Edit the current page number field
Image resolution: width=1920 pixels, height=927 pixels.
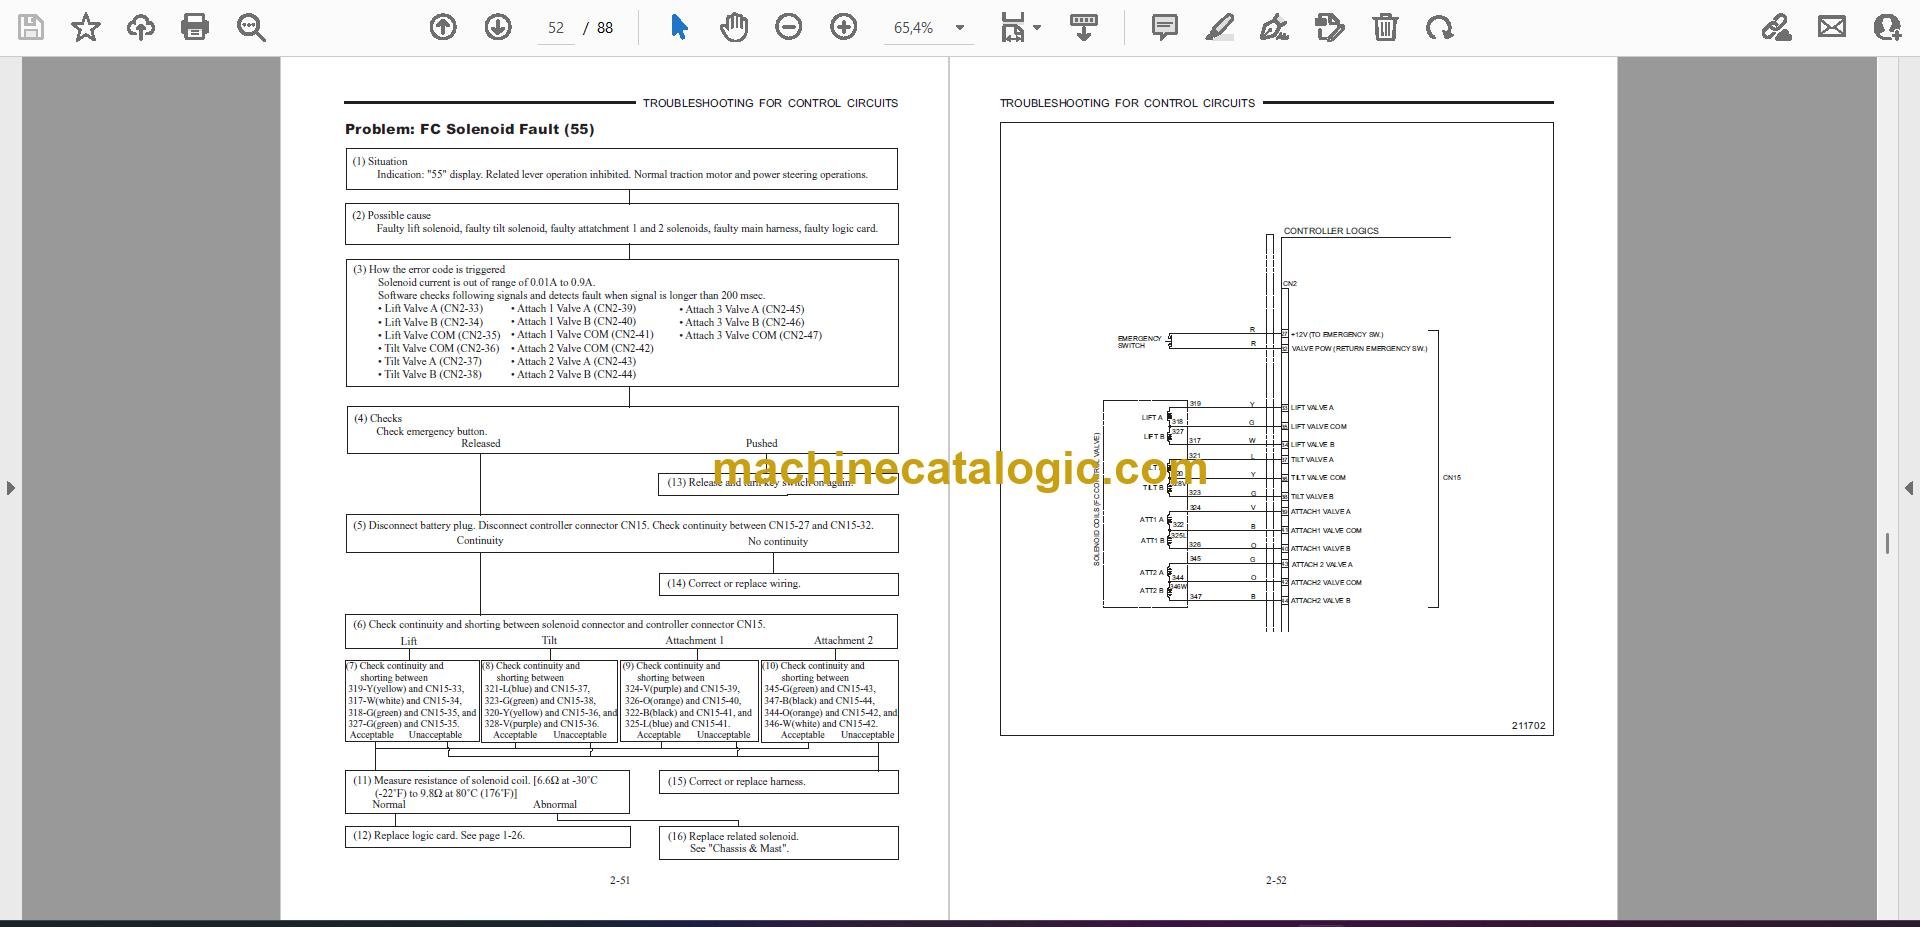(556, 28)
